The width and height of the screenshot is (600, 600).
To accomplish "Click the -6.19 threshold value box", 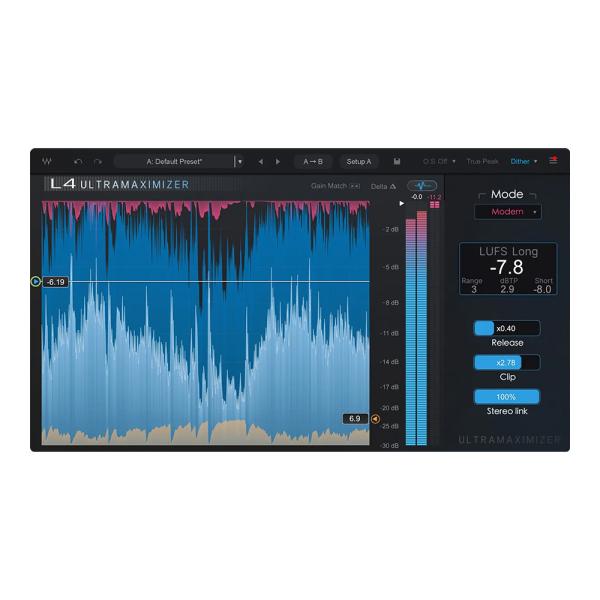I will (56, 282).
